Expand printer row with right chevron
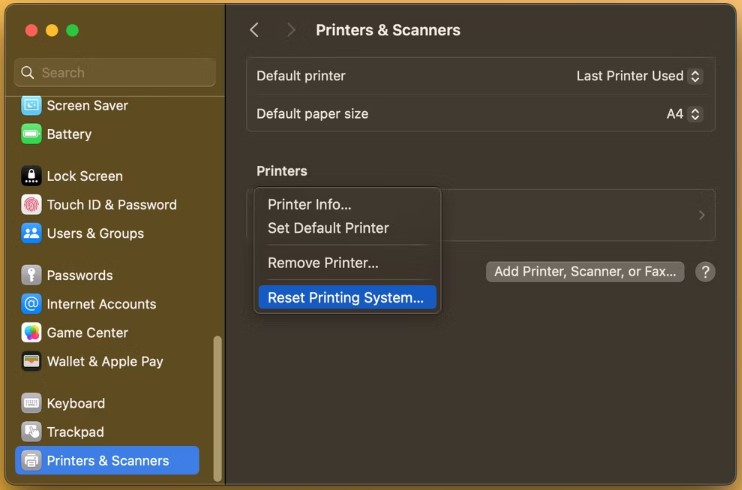Image resolution: width=742 pixels, height=490 pixels. 702,215
